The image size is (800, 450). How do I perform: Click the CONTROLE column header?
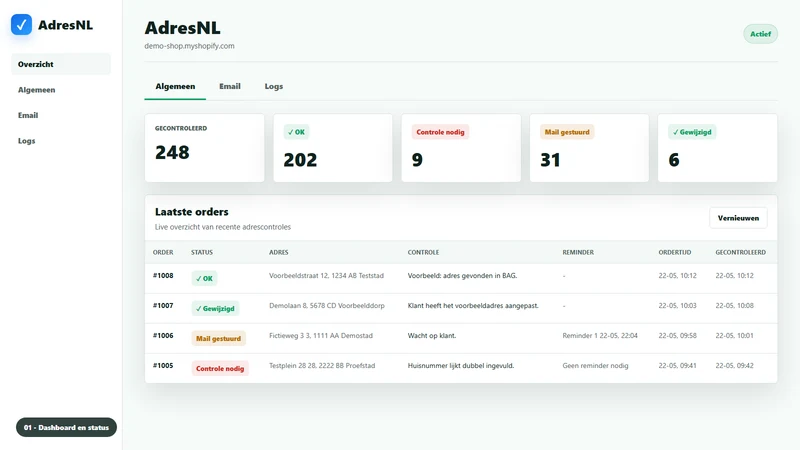[x=423, y=253]
